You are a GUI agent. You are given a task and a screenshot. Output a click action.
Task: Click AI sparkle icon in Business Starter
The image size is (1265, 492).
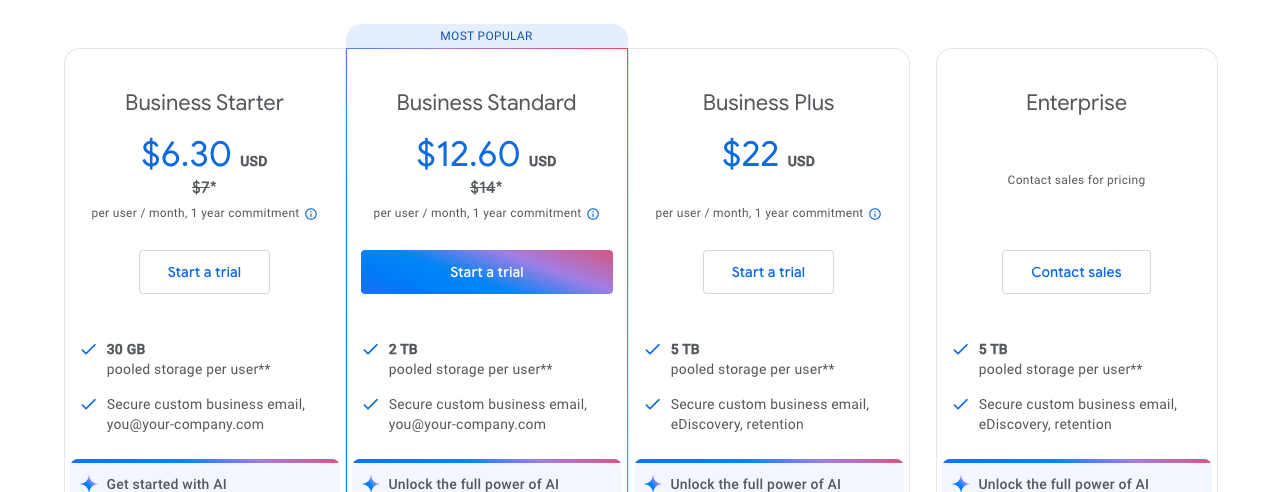[x=88, y=484]
